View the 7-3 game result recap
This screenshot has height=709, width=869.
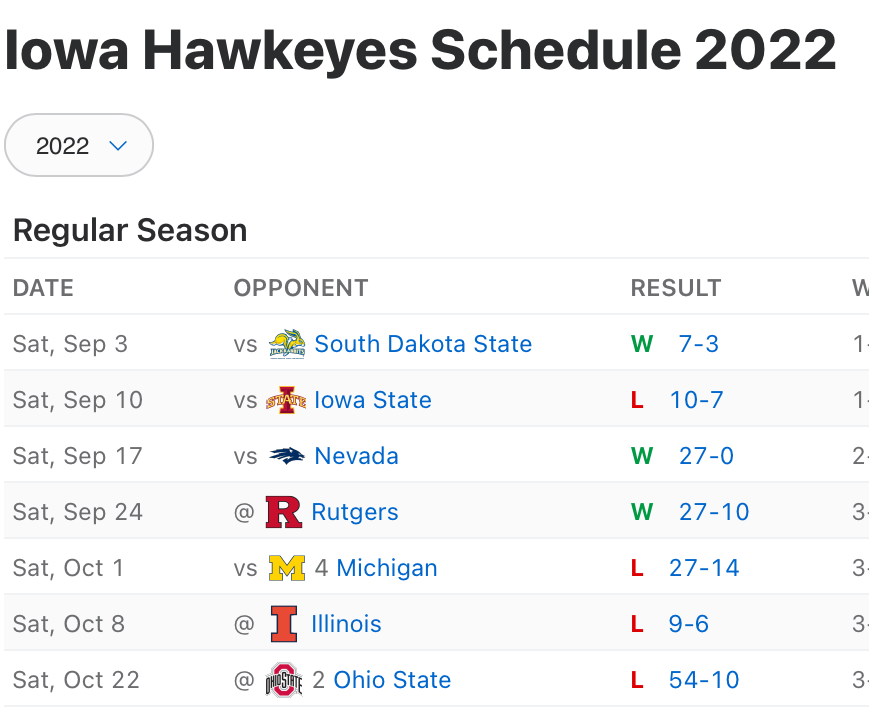(698, 344)
